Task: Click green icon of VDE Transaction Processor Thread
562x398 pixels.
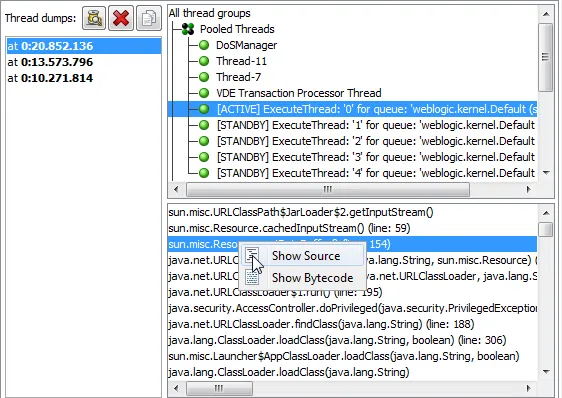Action: [204, 93]
